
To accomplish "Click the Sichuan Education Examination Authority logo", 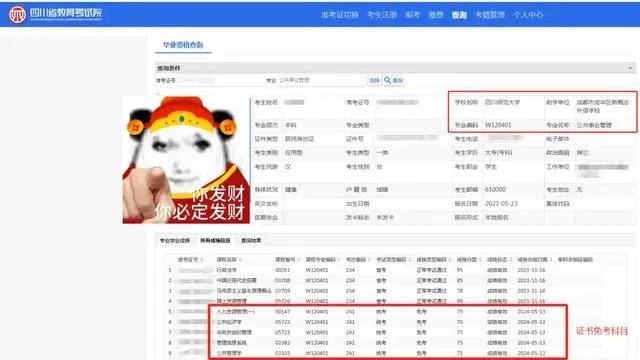I will (x=56, y=14).
